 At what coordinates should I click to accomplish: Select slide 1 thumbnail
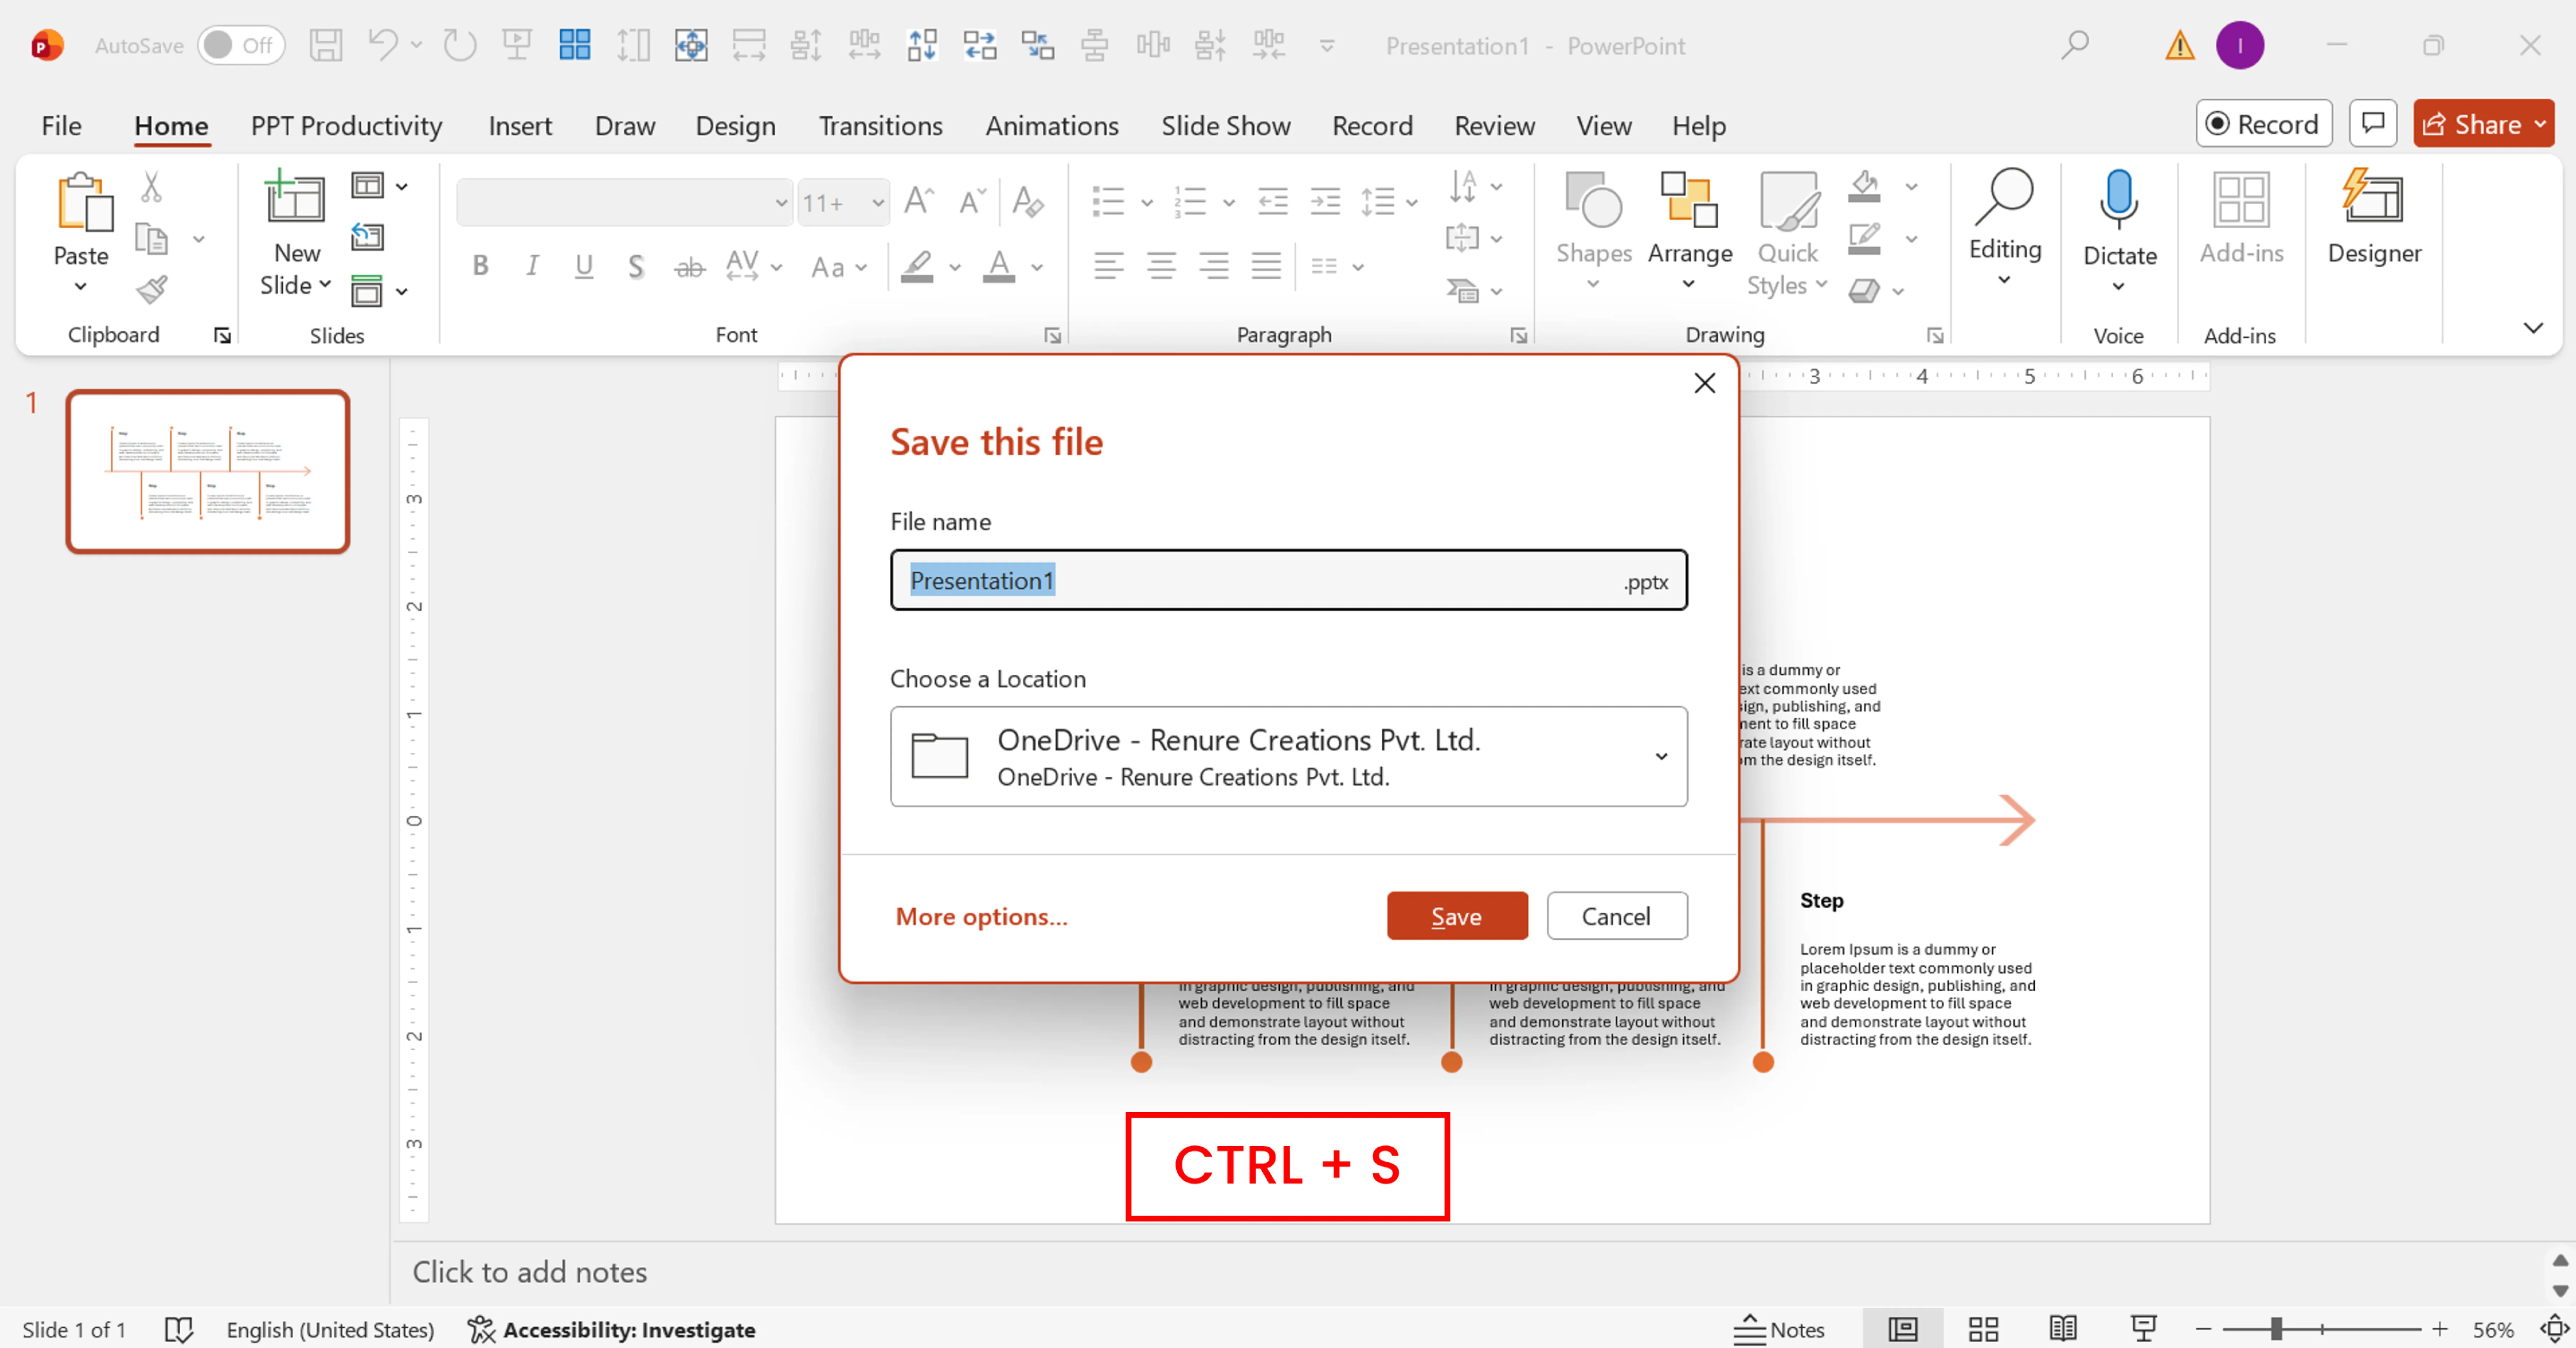208,471
